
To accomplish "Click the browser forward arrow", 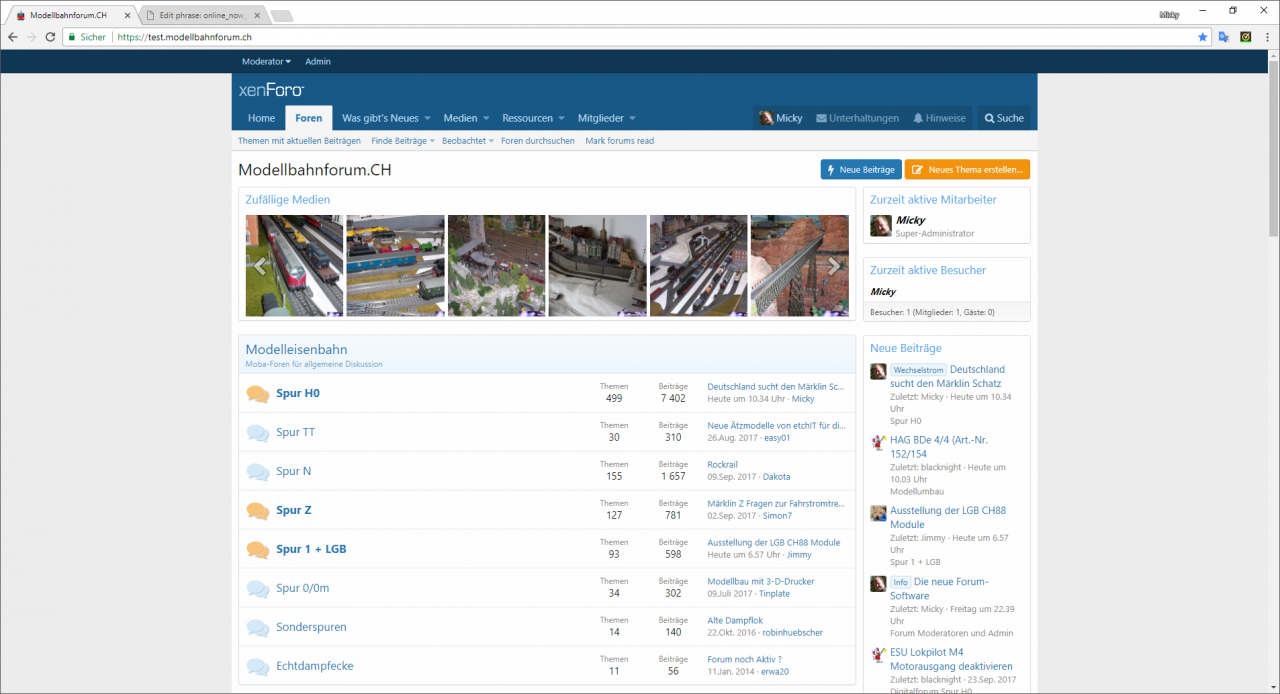I will 32,37.
